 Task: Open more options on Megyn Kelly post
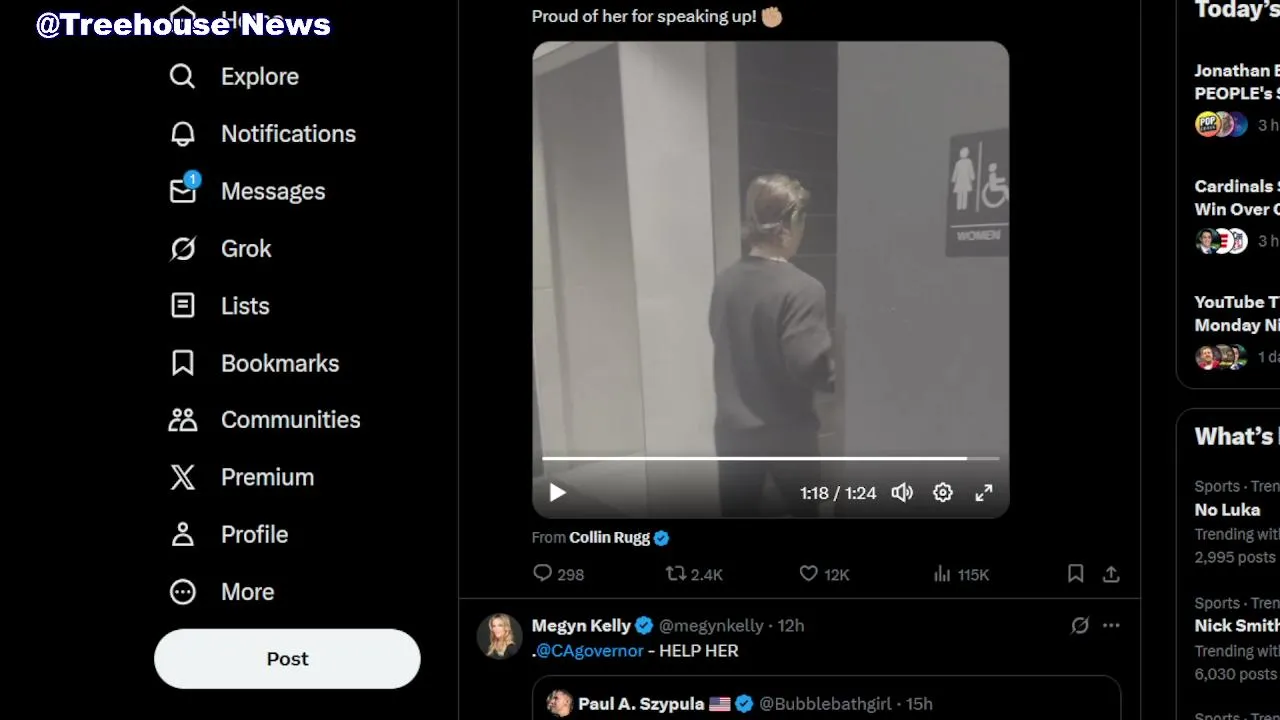click(x=1111, y=625)
